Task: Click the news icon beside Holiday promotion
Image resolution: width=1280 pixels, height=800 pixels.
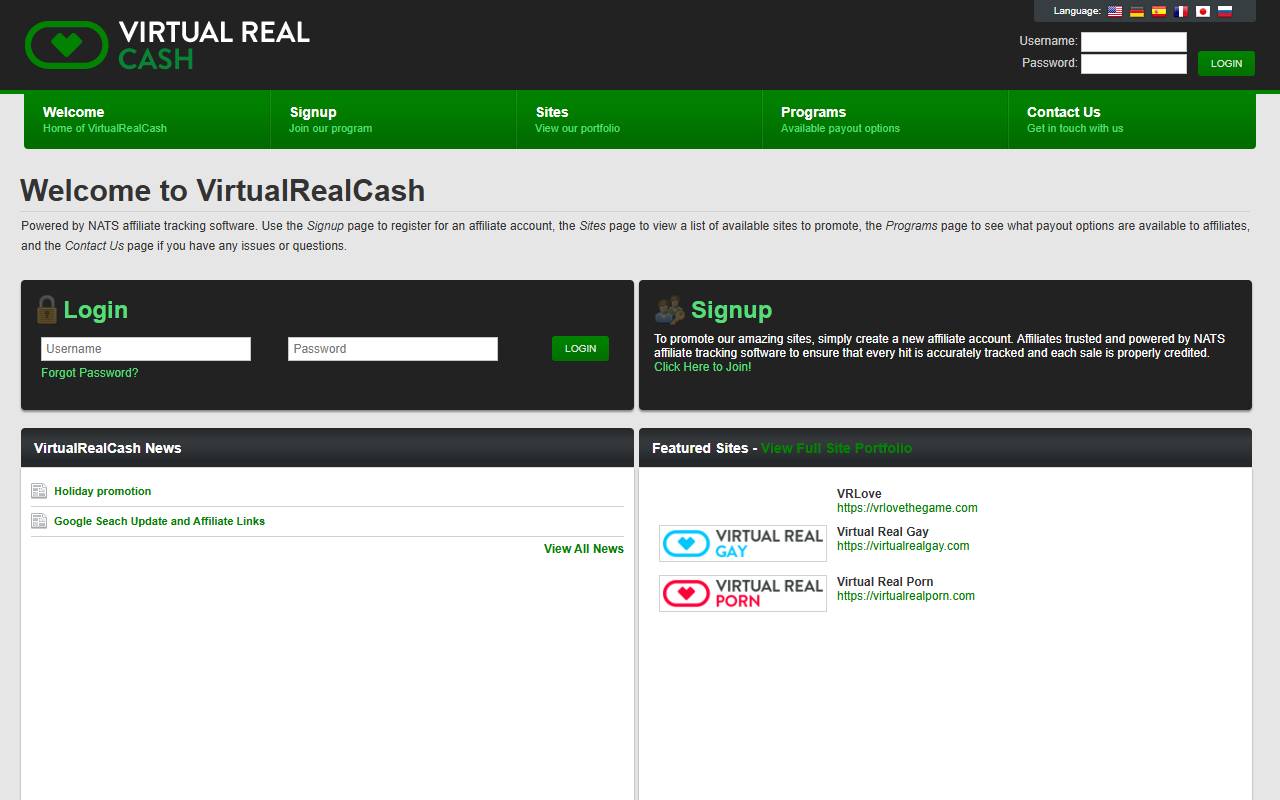Action: coord(39,491)
